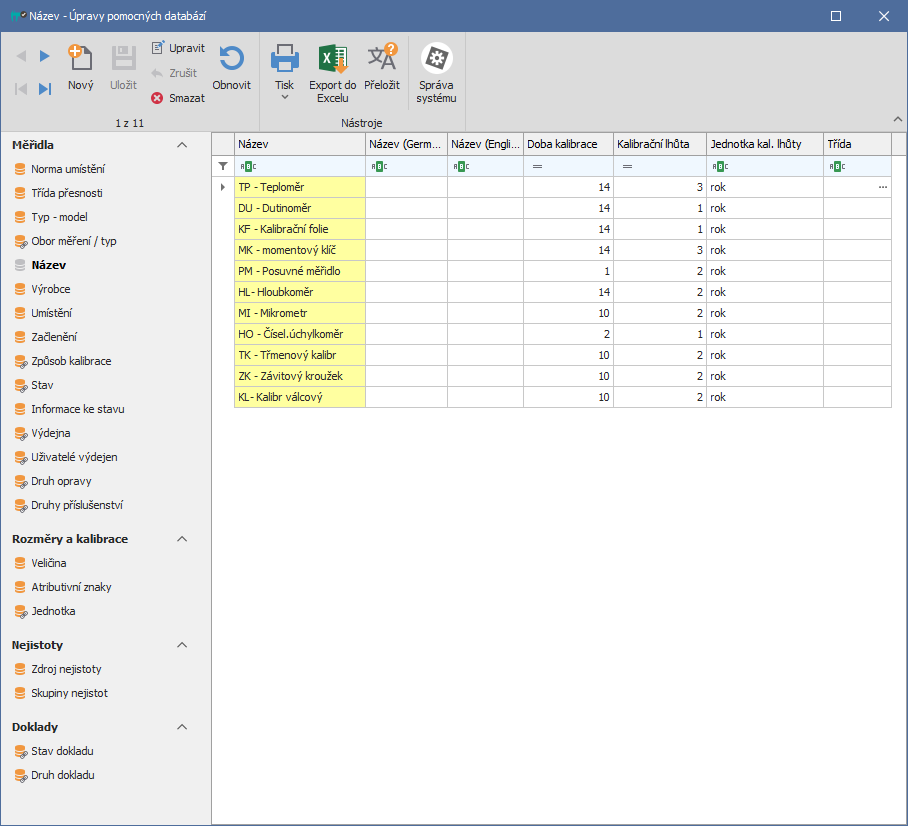
Task: Edit the record with Upravit
Action: tap(178, 48)
